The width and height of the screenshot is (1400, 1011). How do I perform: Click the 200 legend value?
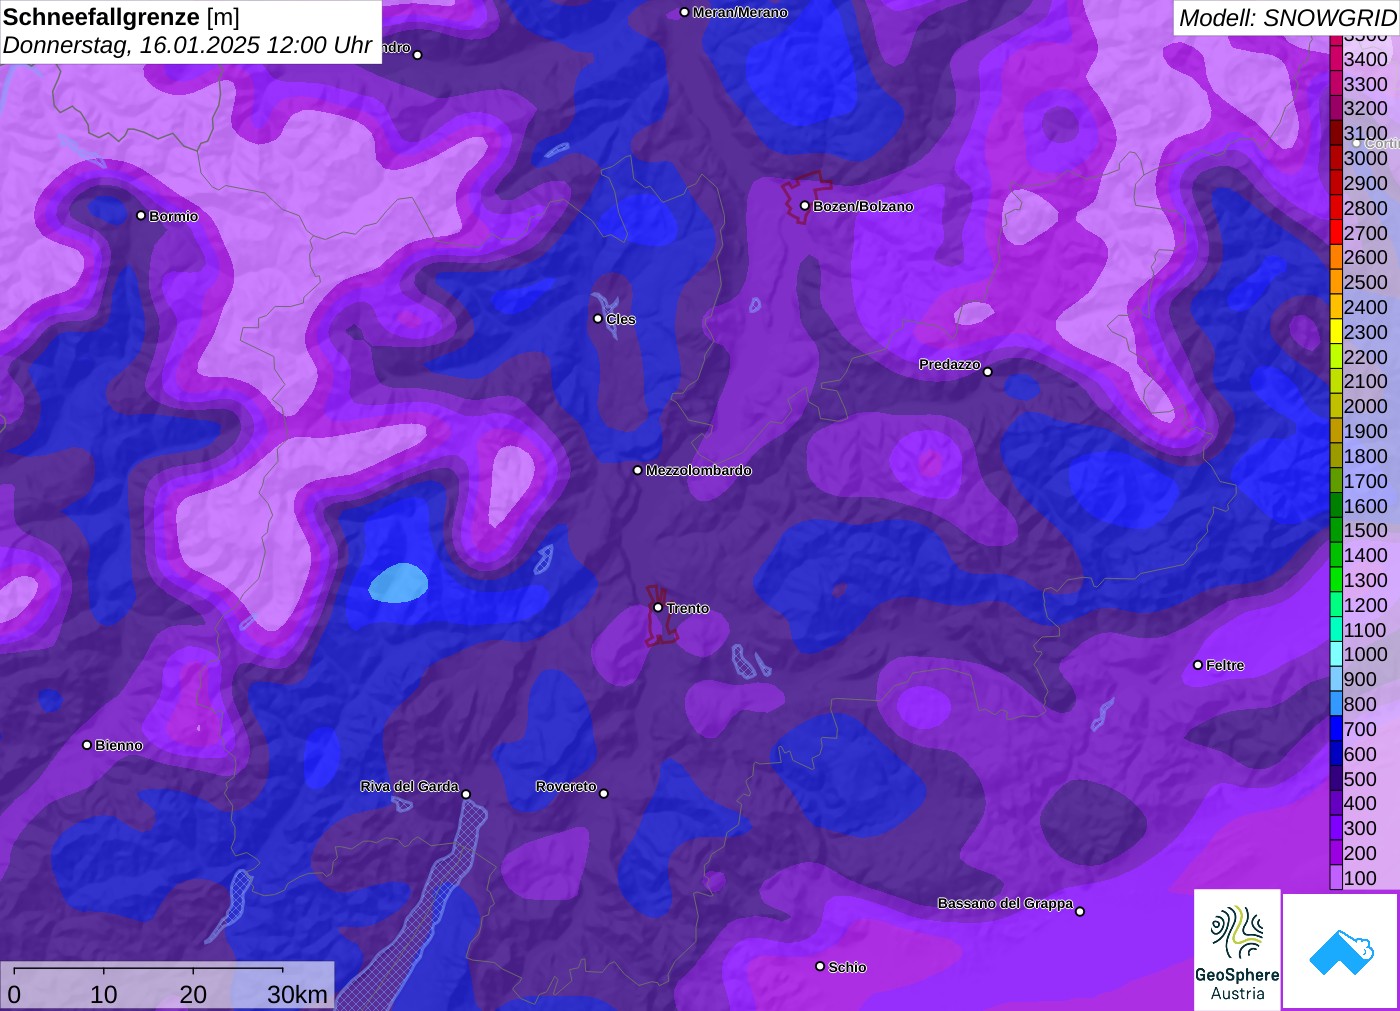1360,853
